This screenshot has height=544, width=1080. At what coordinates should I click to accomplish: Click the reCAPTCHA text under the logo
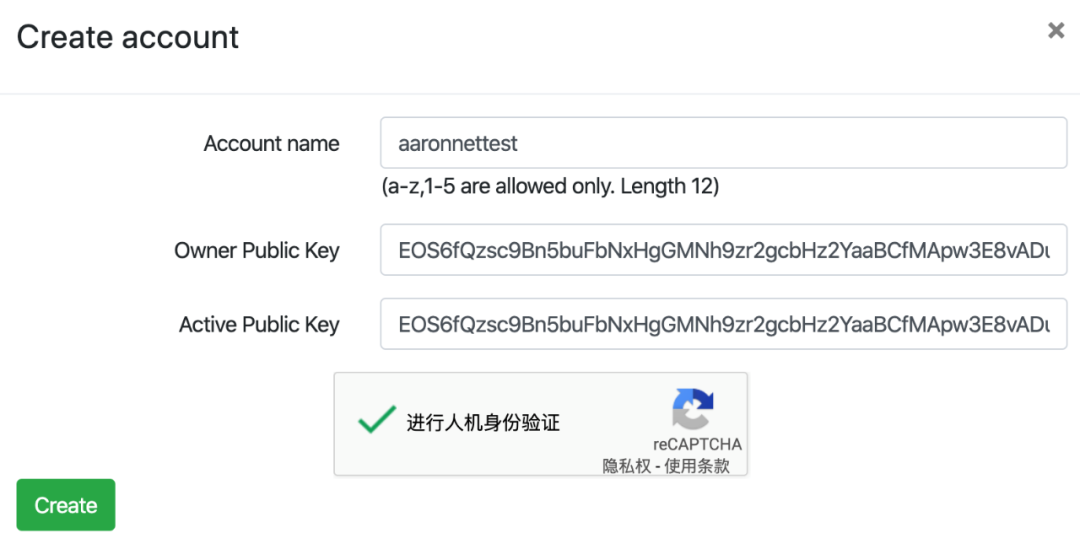[x=697, y=445]
